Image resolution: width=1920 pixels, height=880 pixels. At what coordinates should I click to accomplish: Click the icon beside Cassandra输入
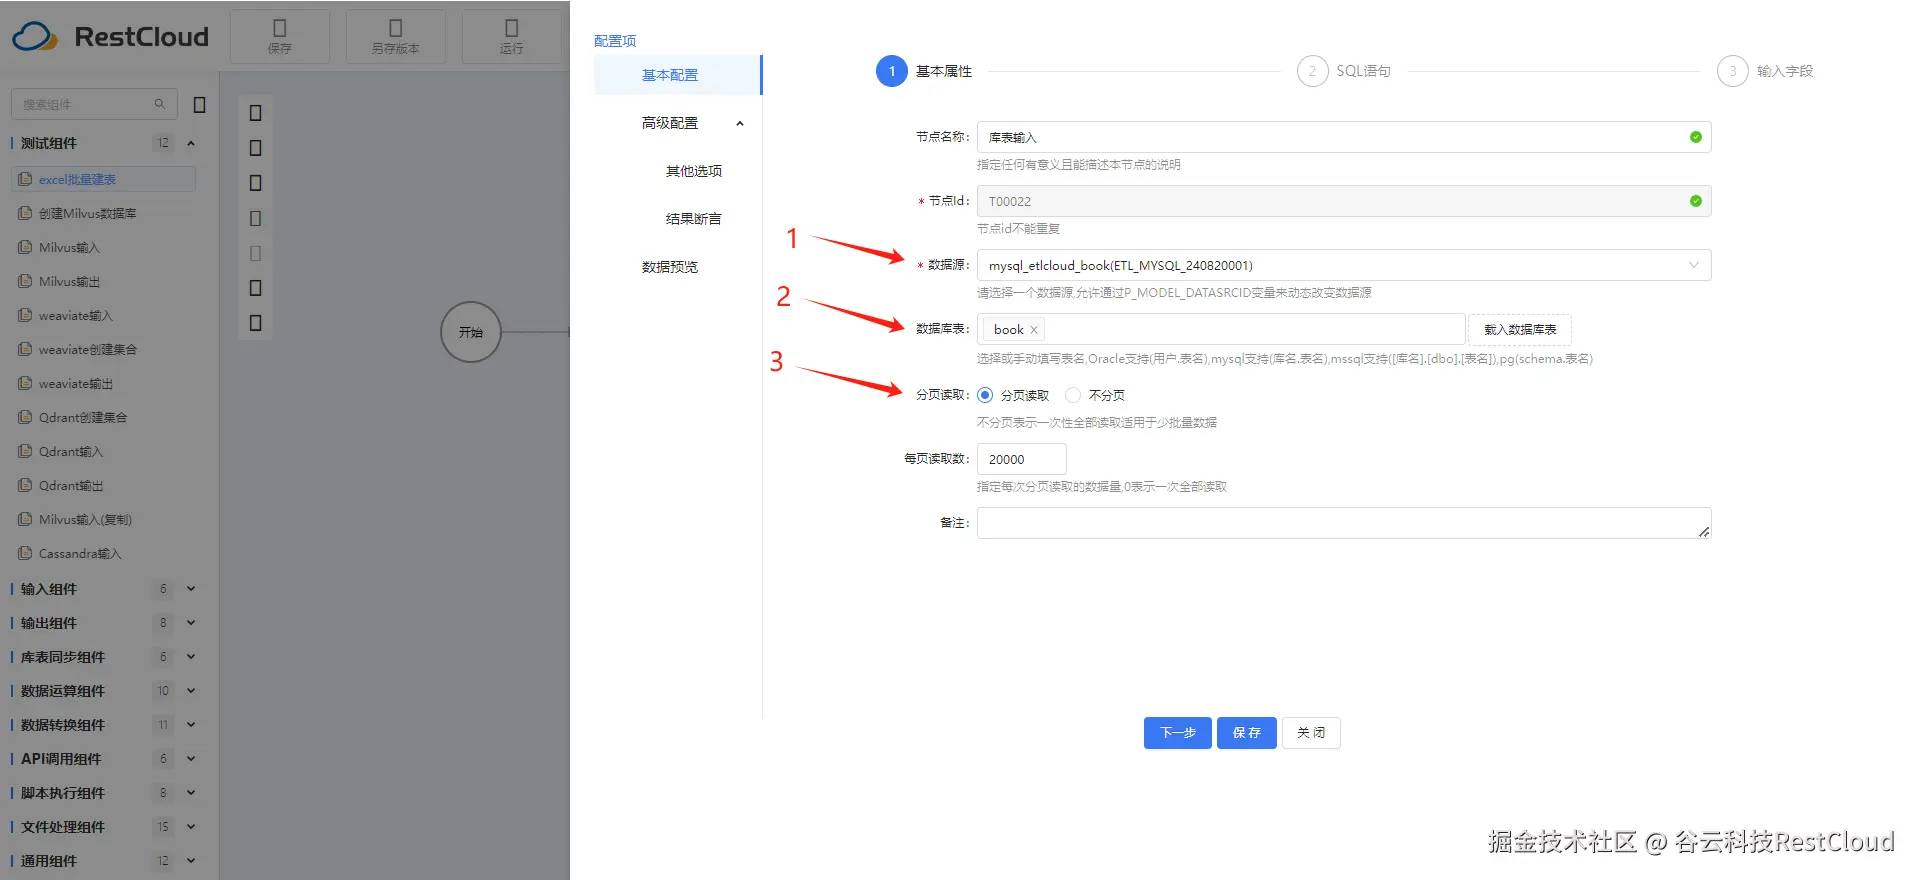(x=25, y=553)
